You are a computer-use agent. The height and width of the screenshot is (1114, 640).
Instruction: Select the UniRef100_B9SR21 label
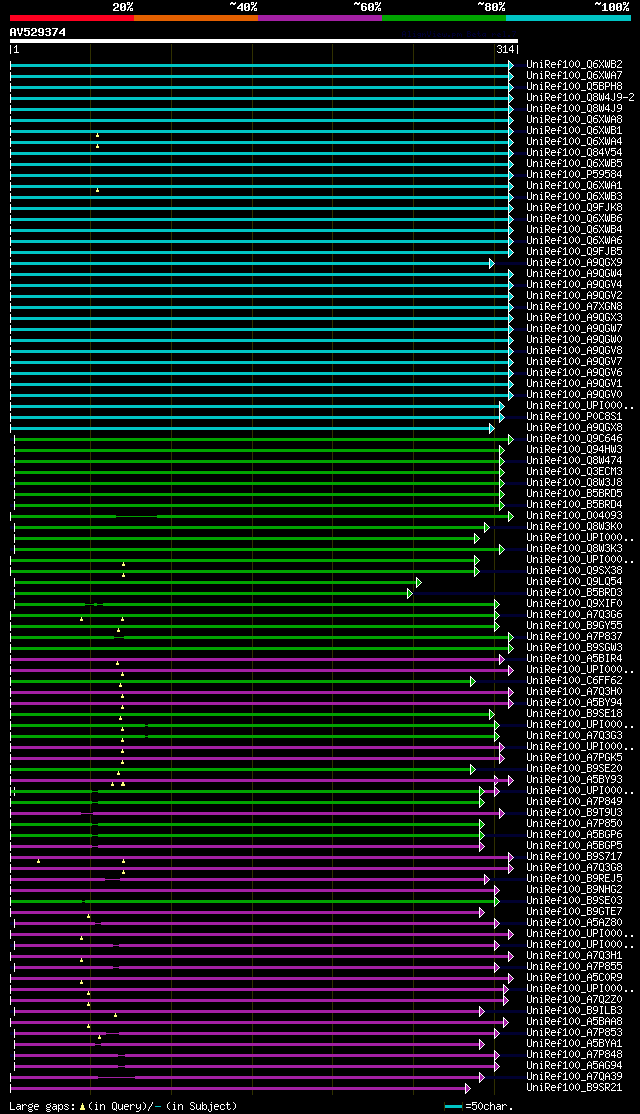tap(574, 1088)
